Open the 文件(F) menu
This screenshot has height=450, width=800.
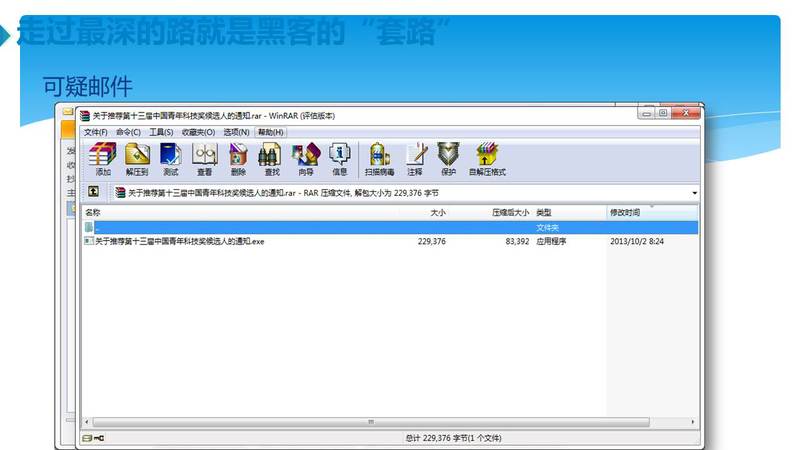pos(96,132)
